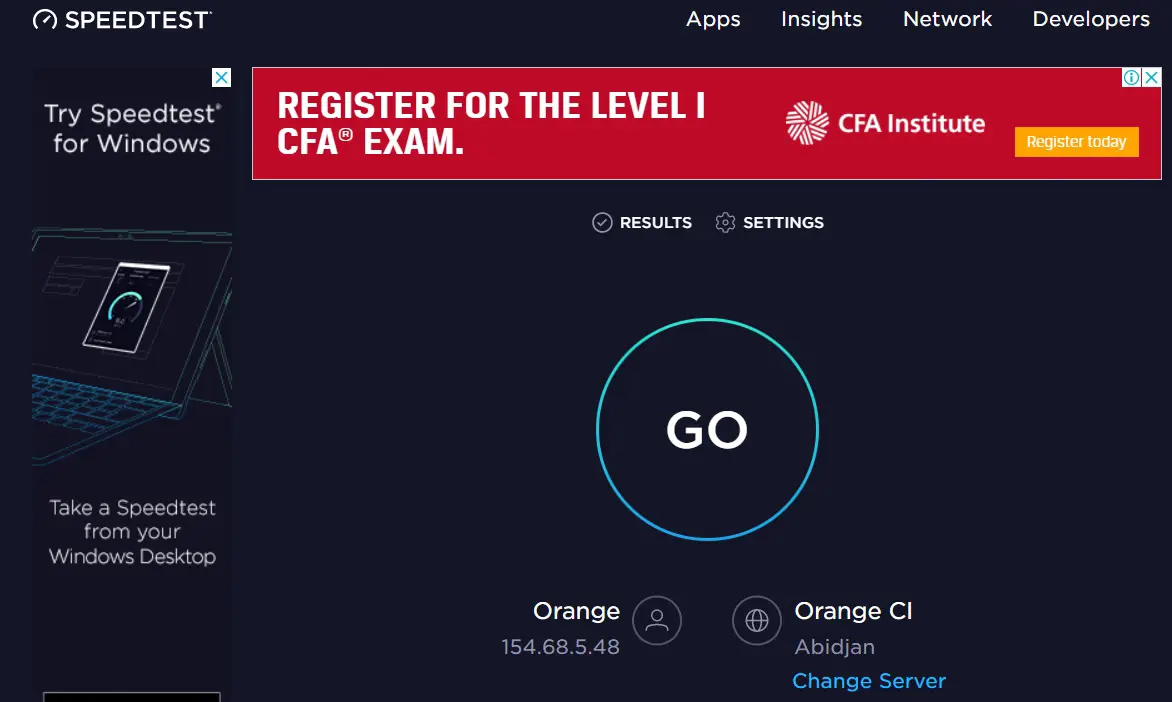The width and height of the screenshot is (1172, 702).
Task: Click the Windows laptop ad image
Action: [x=132, y=346]
